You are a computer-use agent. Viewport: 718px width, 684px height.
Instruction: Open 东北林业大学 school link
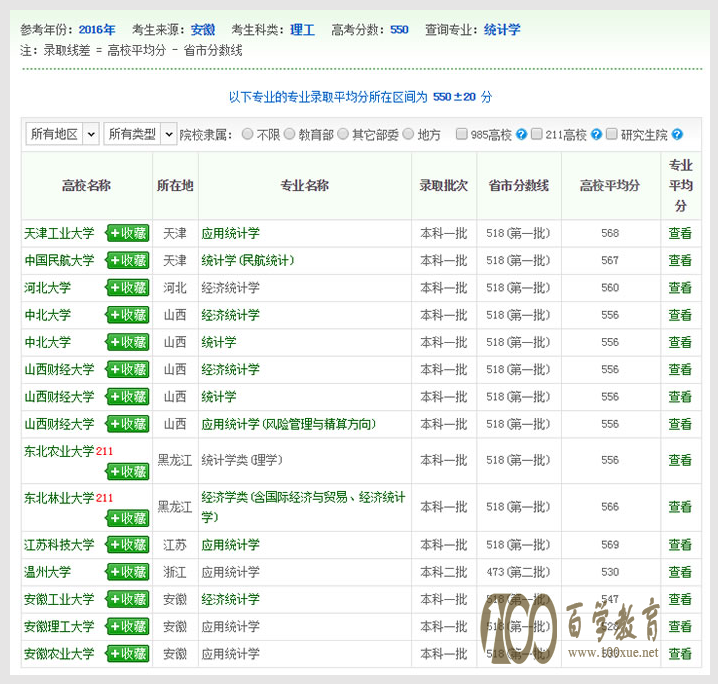click(59, 498)
